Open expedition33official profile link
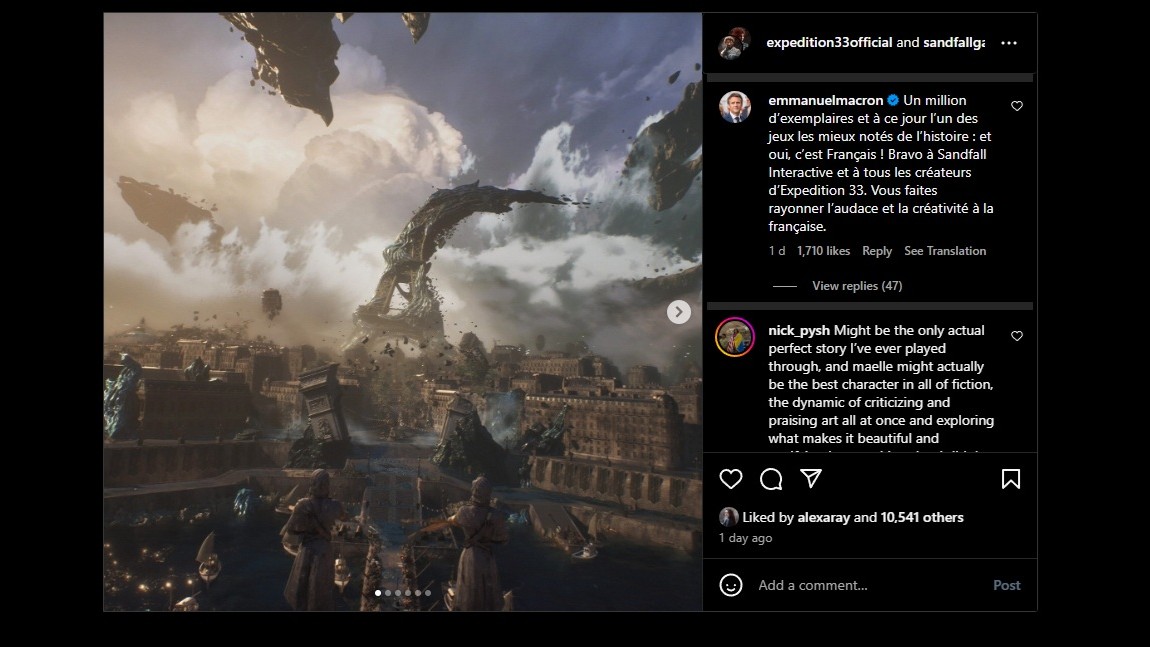The width and height of the screenshot is (1150, 647). point(829,43)
